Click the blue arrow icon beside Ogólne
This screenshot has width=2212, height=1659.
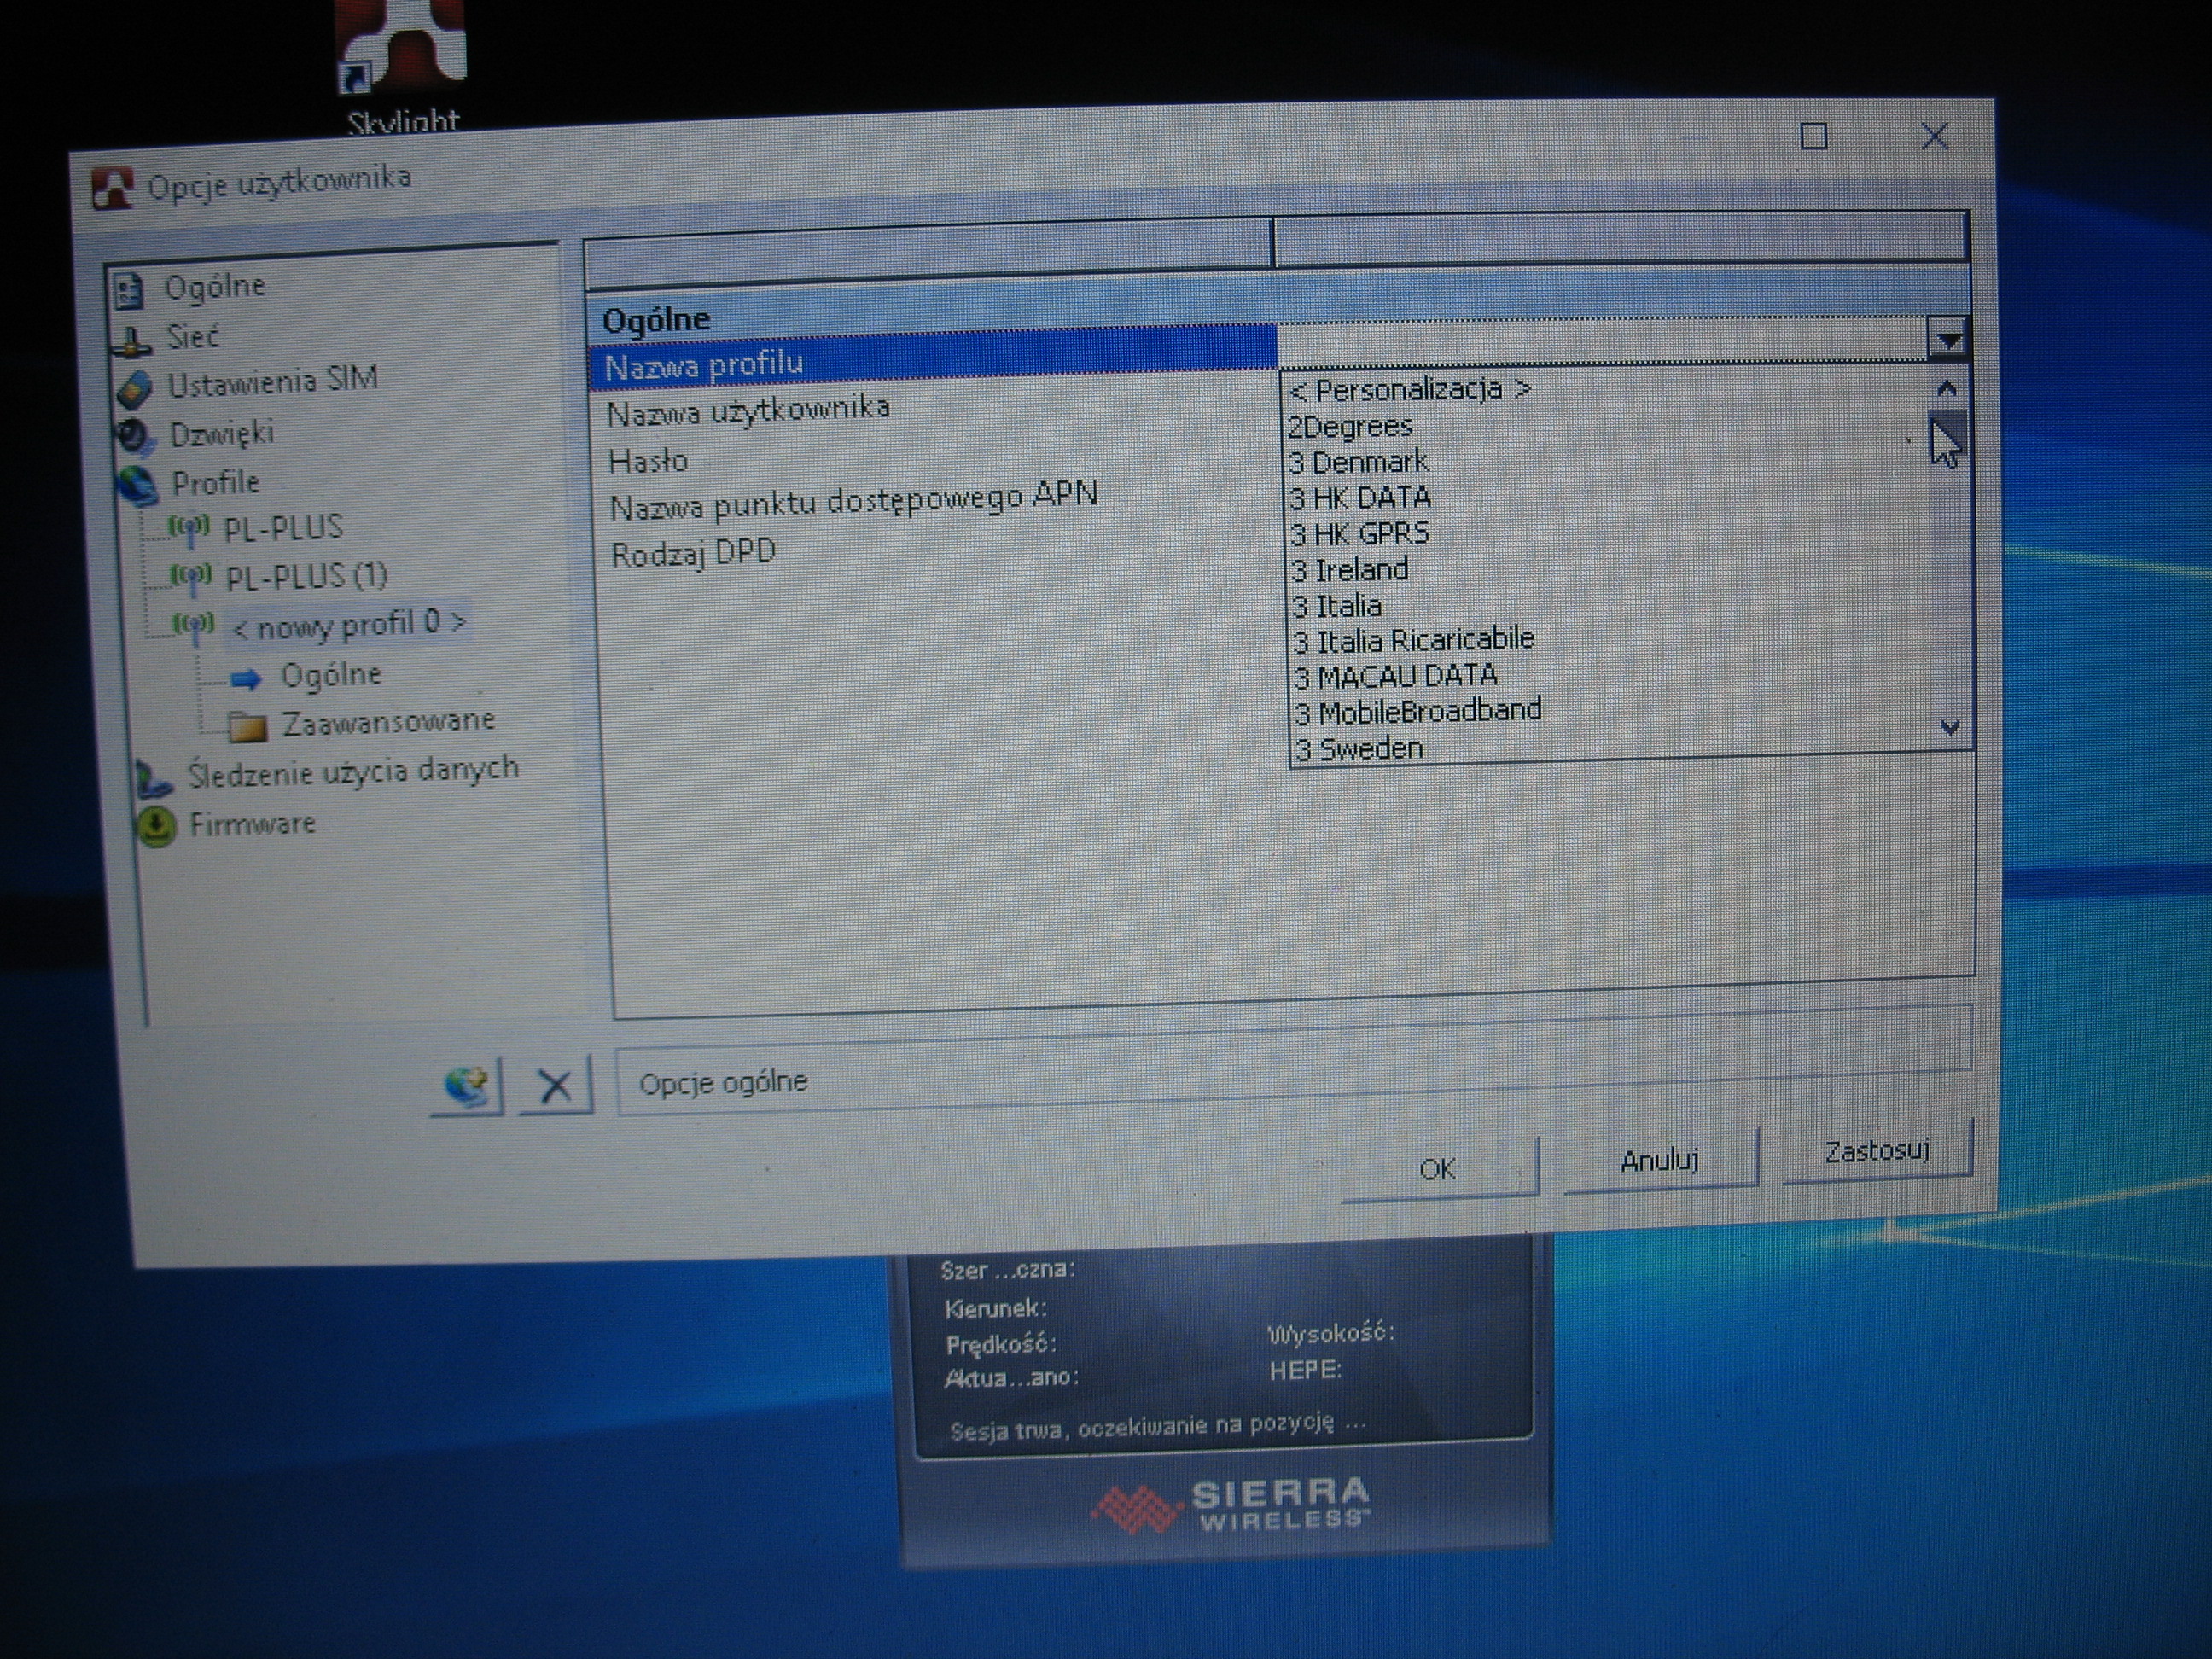(x=246, y=680)
